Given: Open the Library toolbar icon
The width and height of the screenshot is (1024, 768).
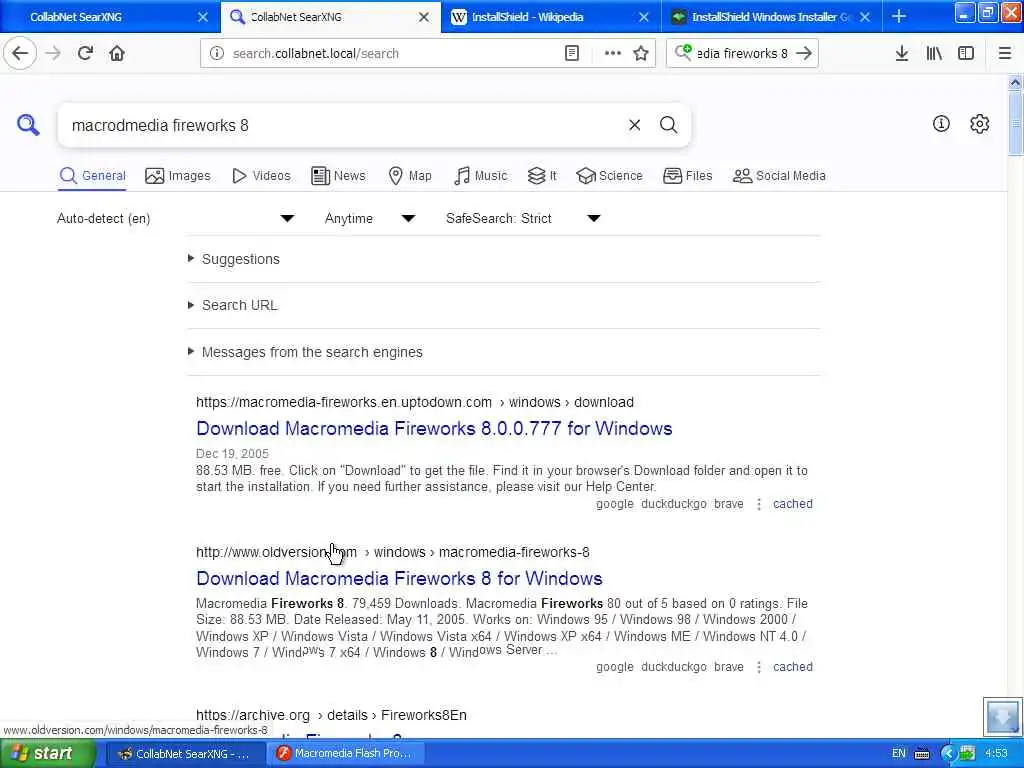Looking at the screenshot, I should 934,53.
